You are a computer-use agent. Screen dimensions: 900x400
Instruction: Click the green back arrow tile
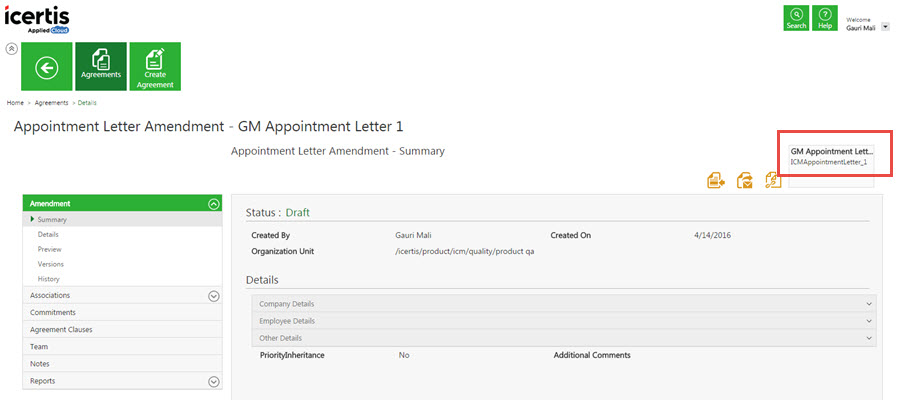[x=46, y=67]
